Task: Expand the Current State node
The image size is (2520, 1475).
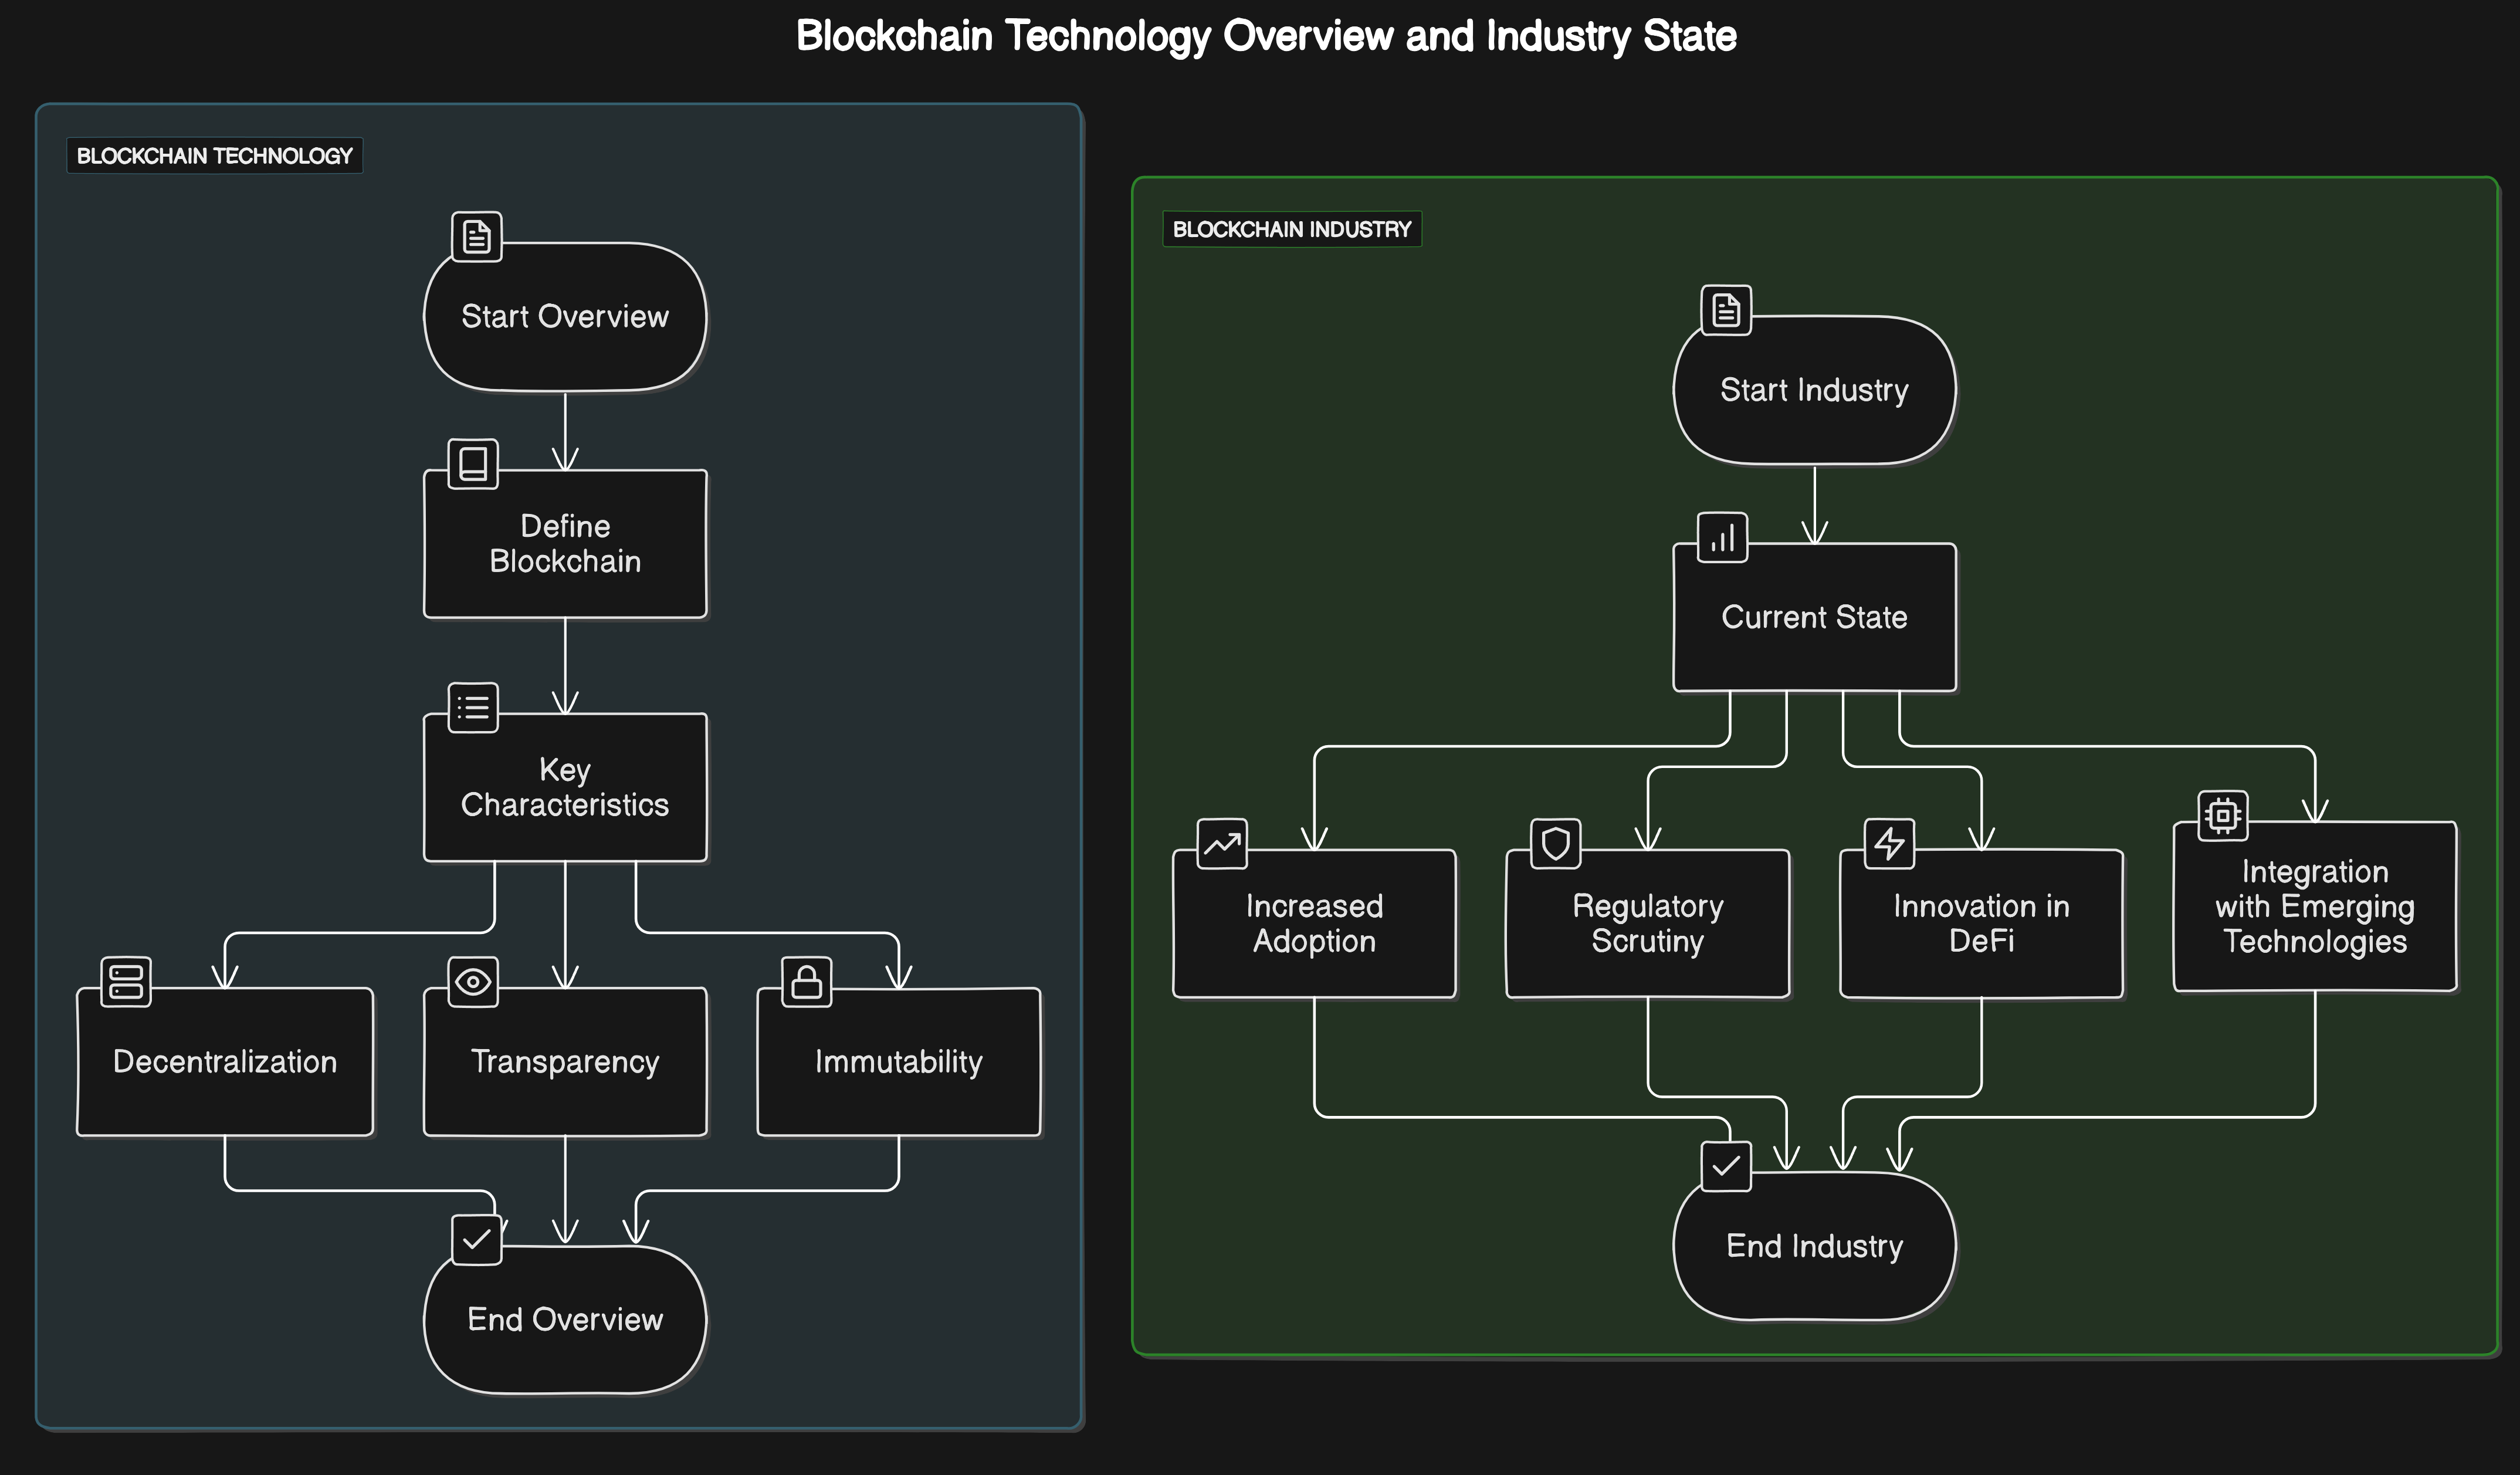Action: tap(1815, 618)
